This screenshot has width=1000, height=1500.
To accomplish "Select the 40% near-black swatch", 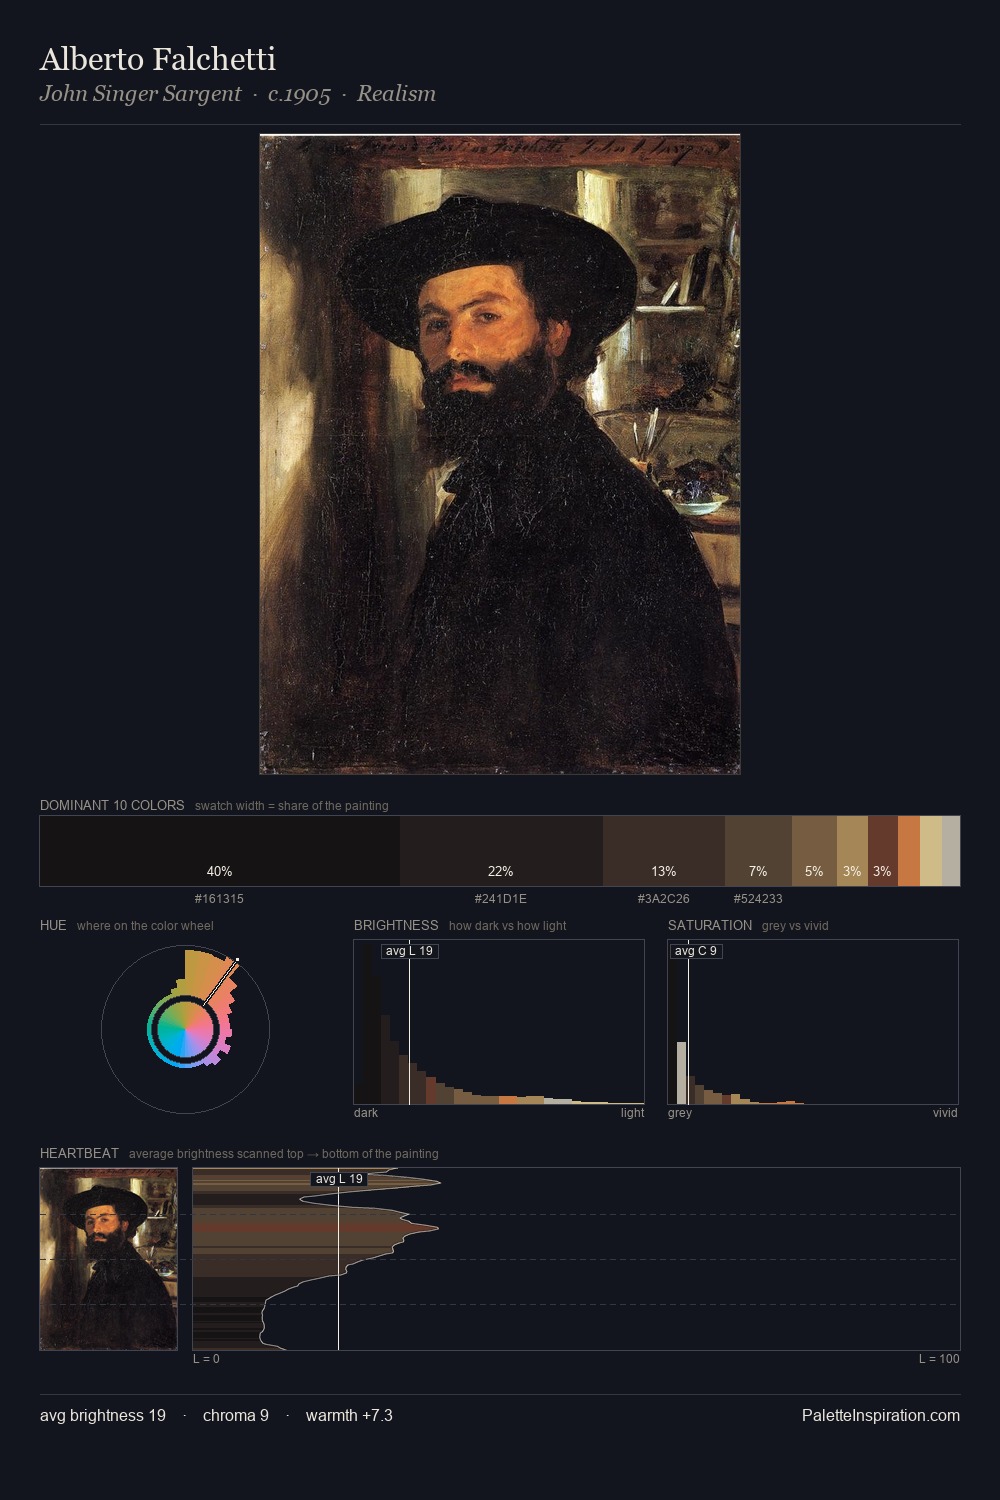I will 220,851.
